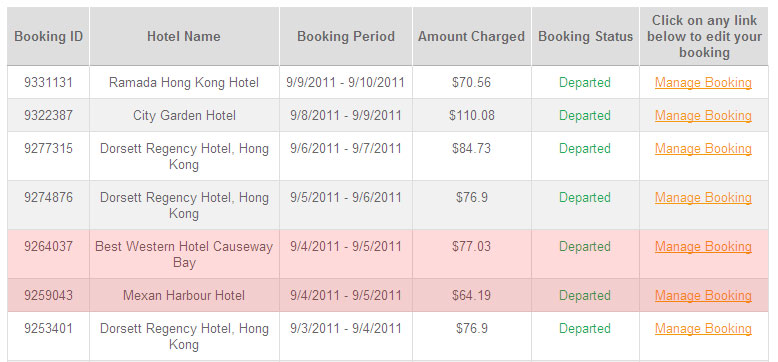Open Manage Booking for booking 9331131
778x362 pixels.
tap(703, 82)
